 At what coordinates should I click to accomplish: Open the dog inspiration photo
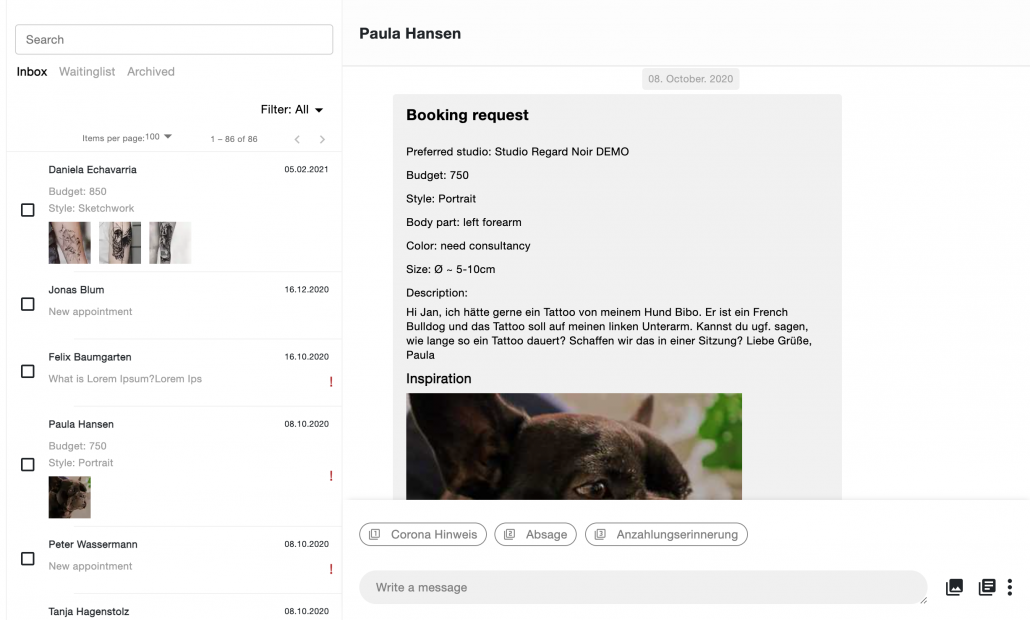tap(574, 446)
